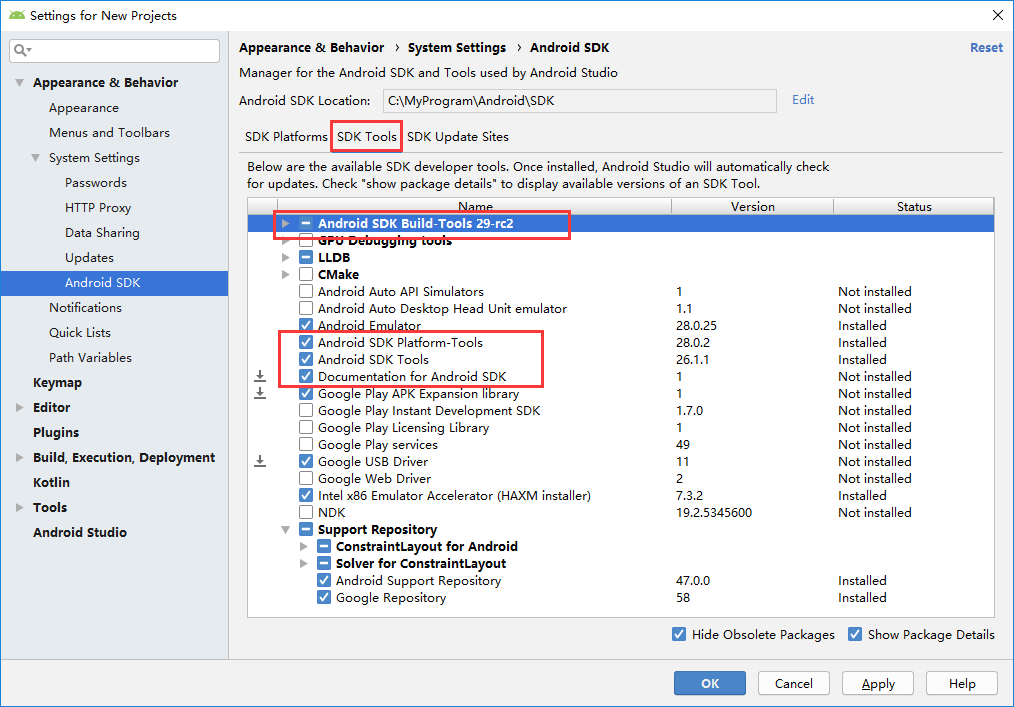Toggle Android SDK Build-Tools 29-rc2 checkbox
This screenshot has height=707, width=1014.
[306, 223]
